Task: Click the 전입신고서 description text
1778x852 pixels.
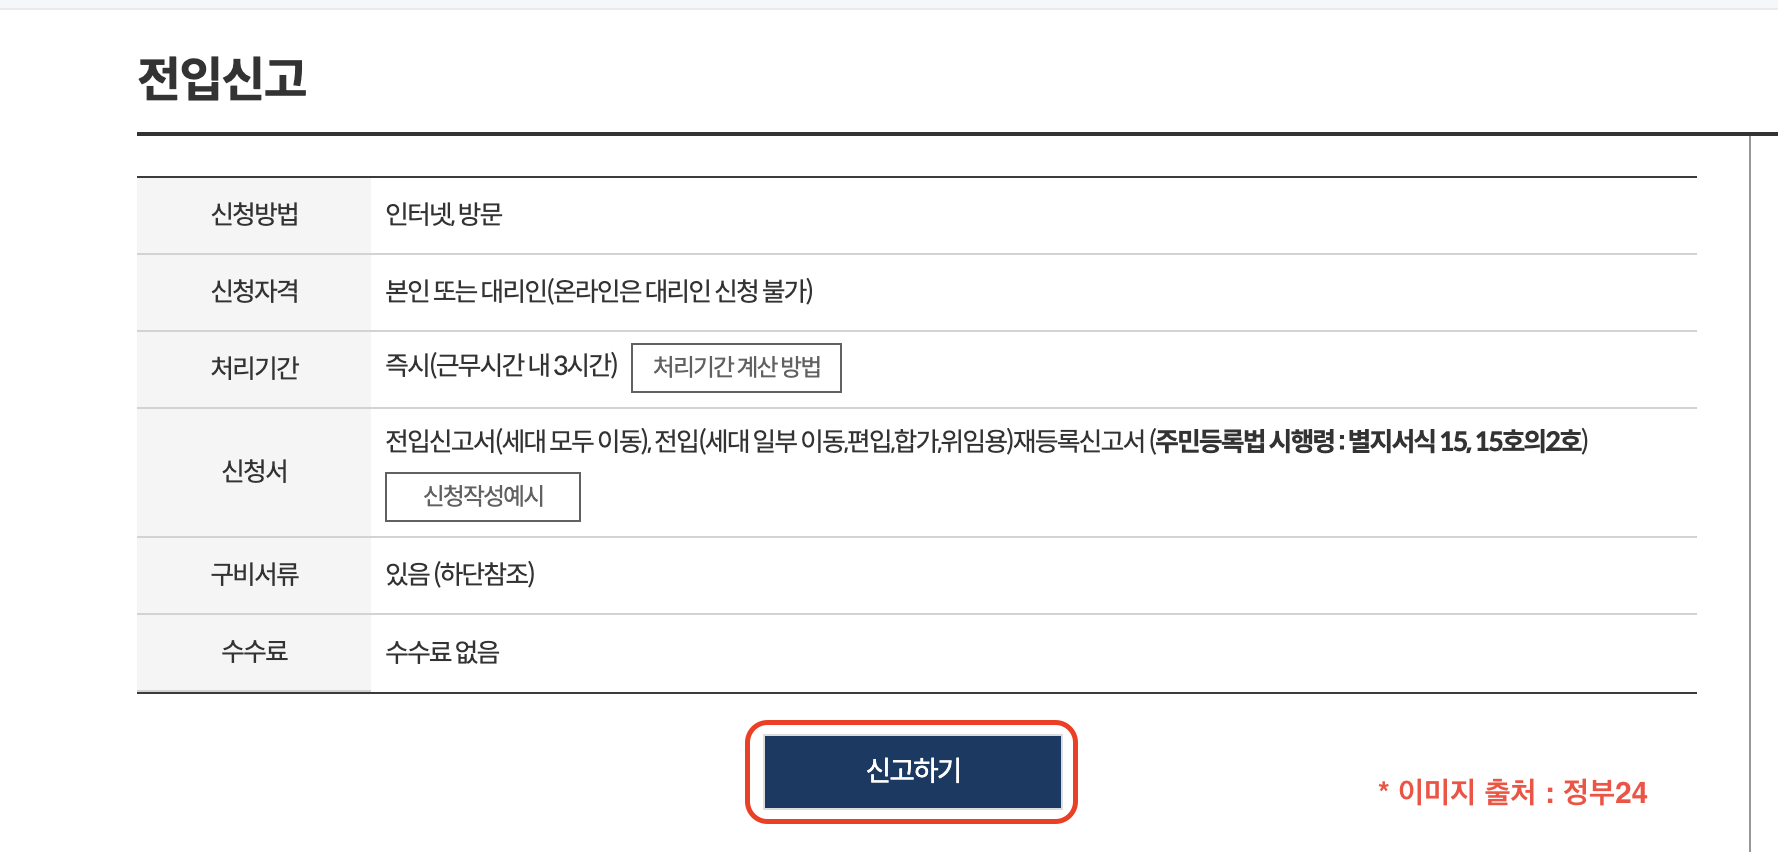Action: [600, 440]
